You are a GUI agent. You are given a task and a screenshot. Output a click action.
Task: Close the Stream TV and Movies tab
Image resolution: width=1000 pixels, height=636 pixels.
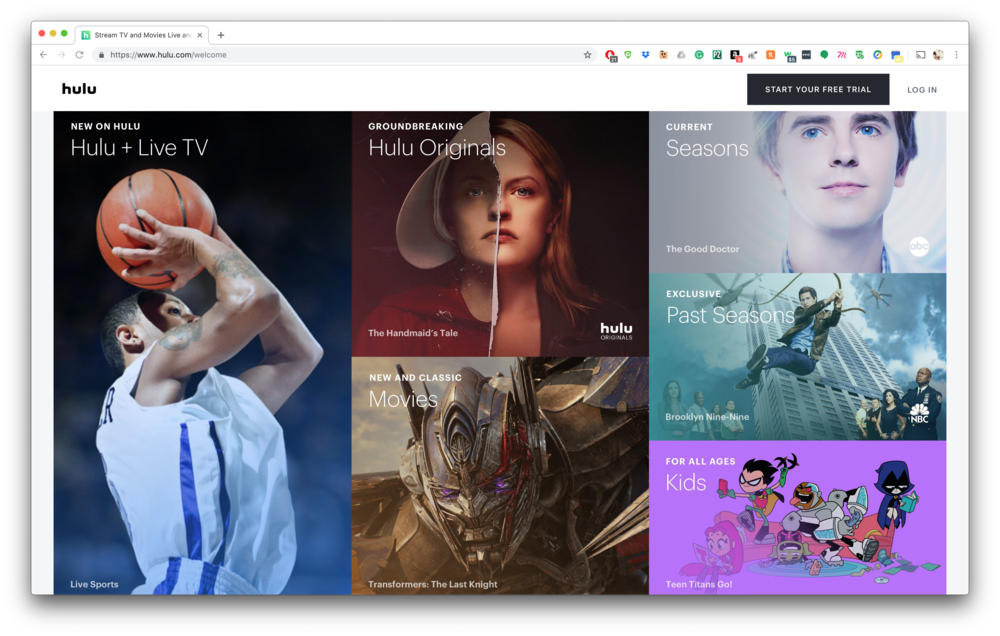click(200, 35)
